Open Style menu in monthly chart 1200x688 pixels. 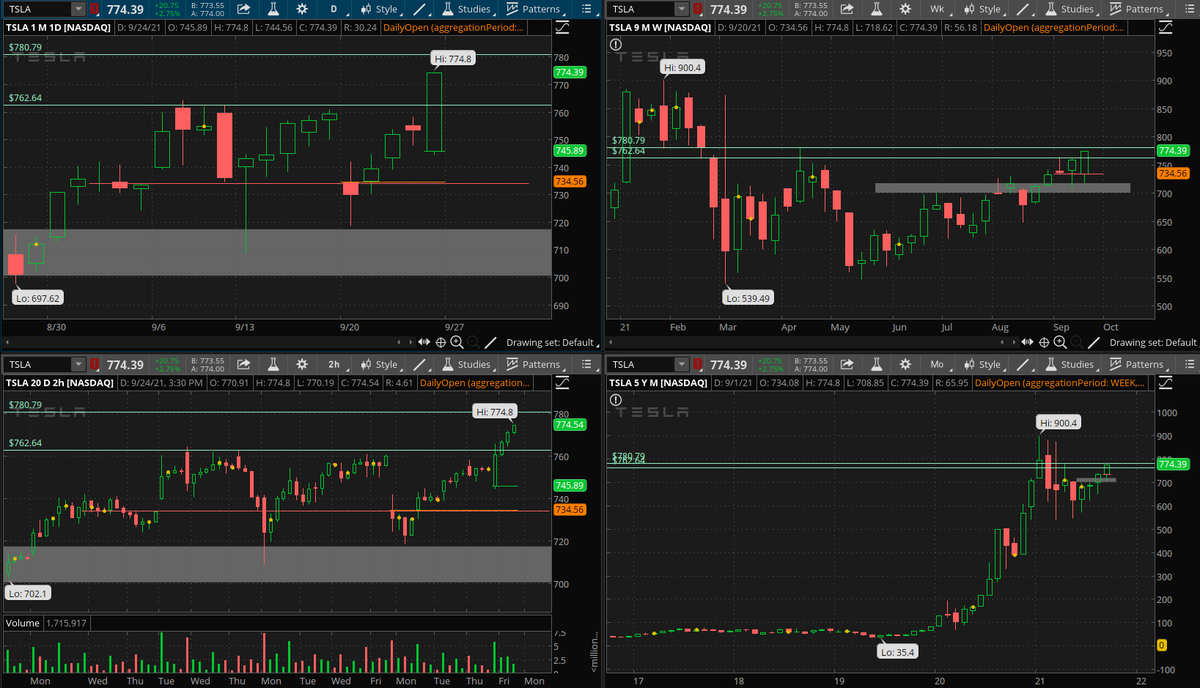tap(981, 365)
